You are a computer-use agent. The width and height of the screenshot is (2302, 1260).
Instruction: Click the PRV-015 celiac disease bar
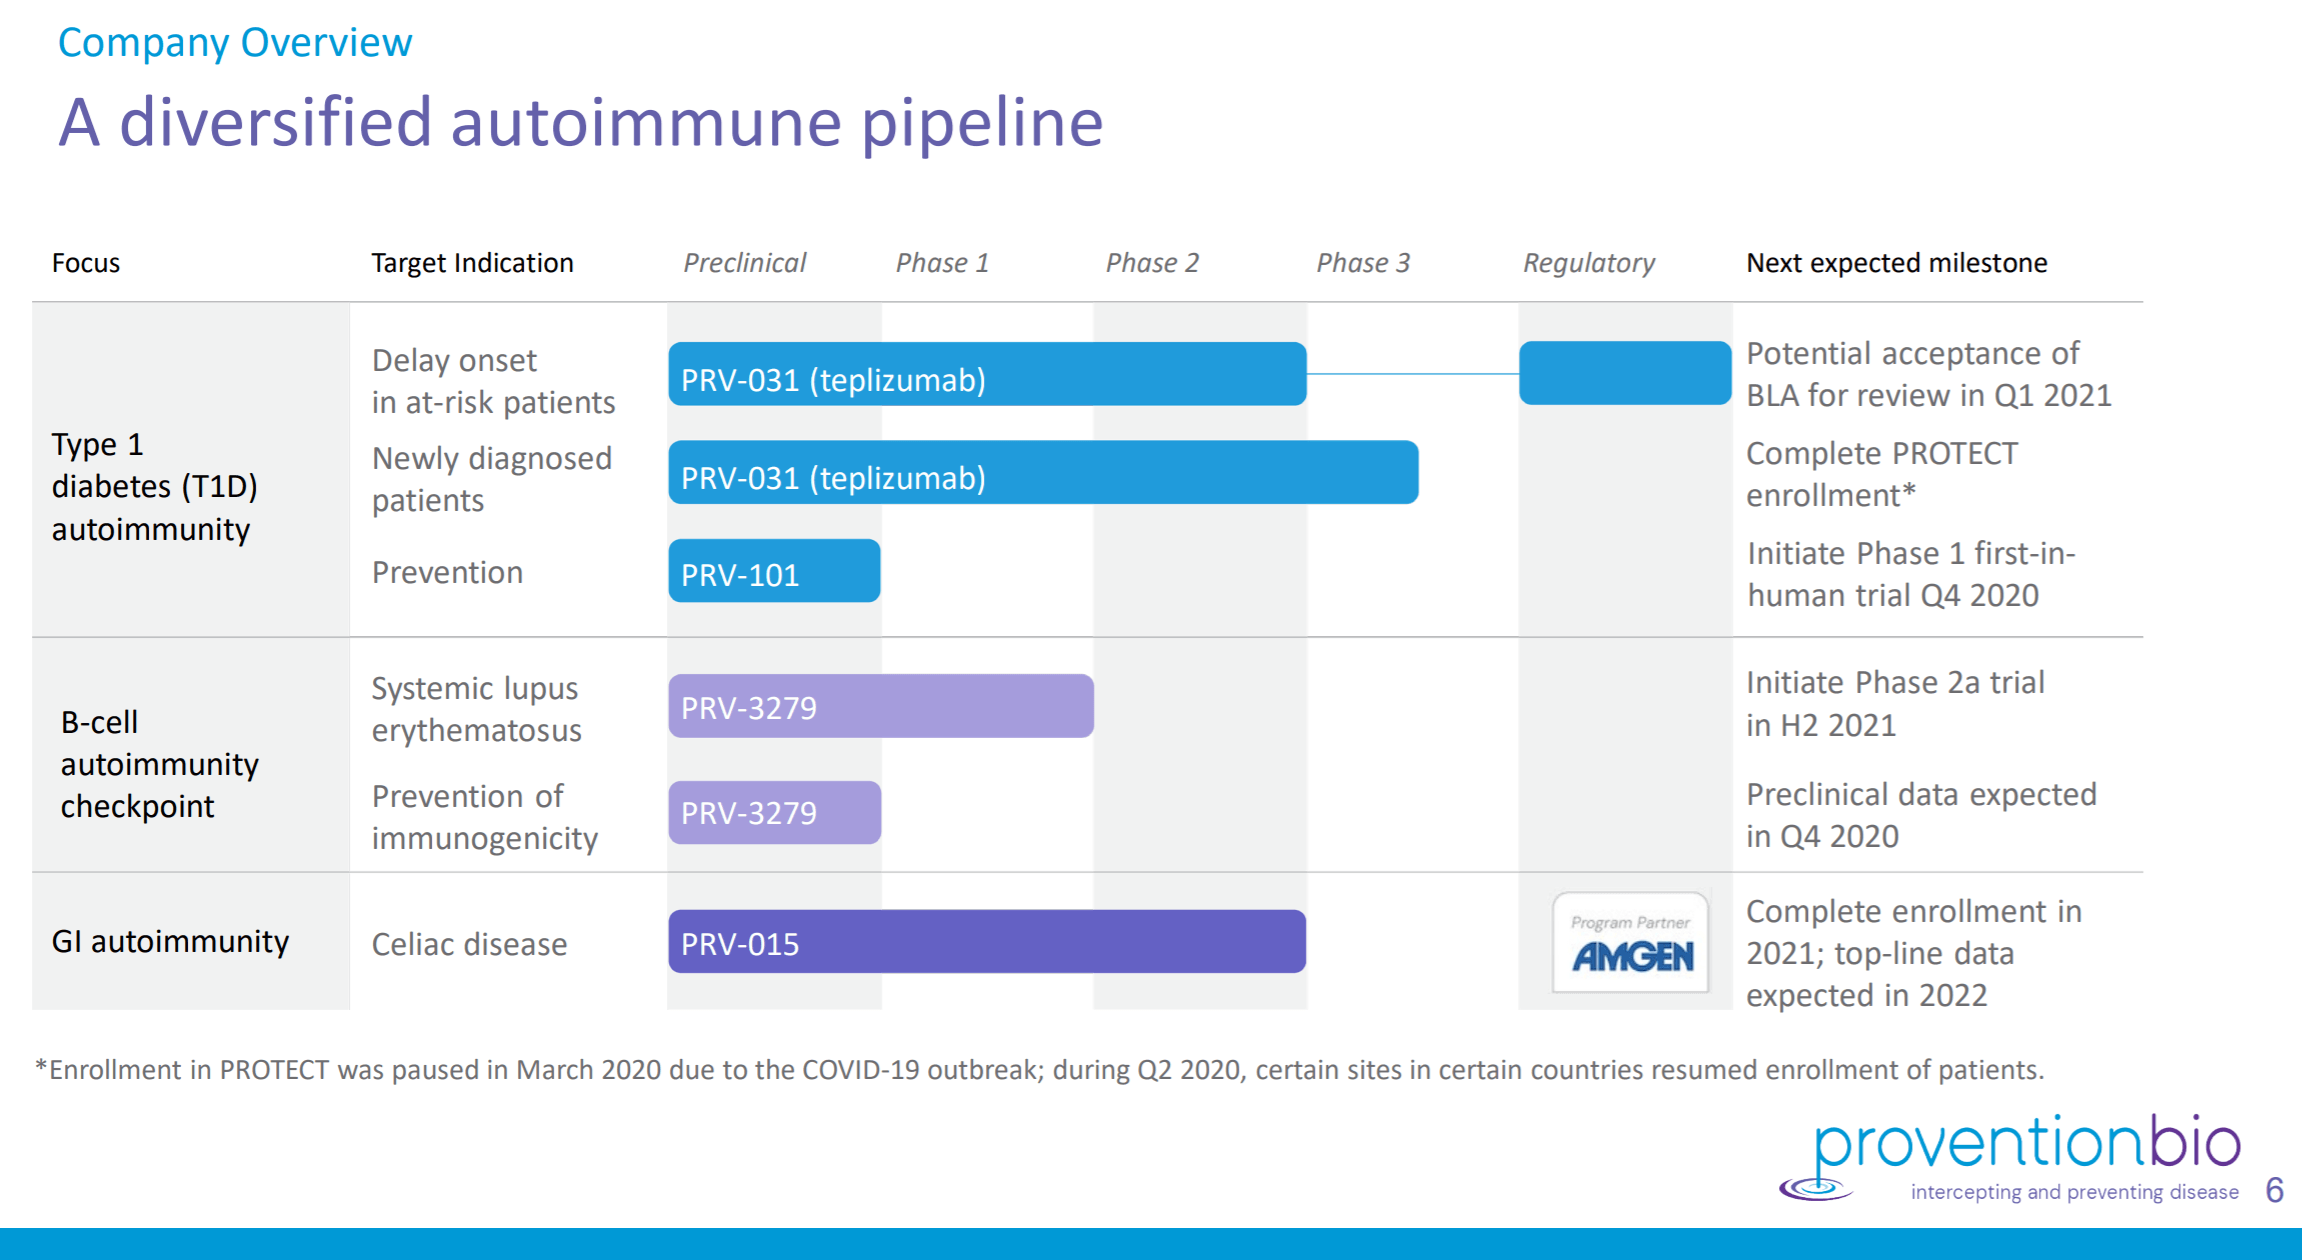[x=987, y=941]
